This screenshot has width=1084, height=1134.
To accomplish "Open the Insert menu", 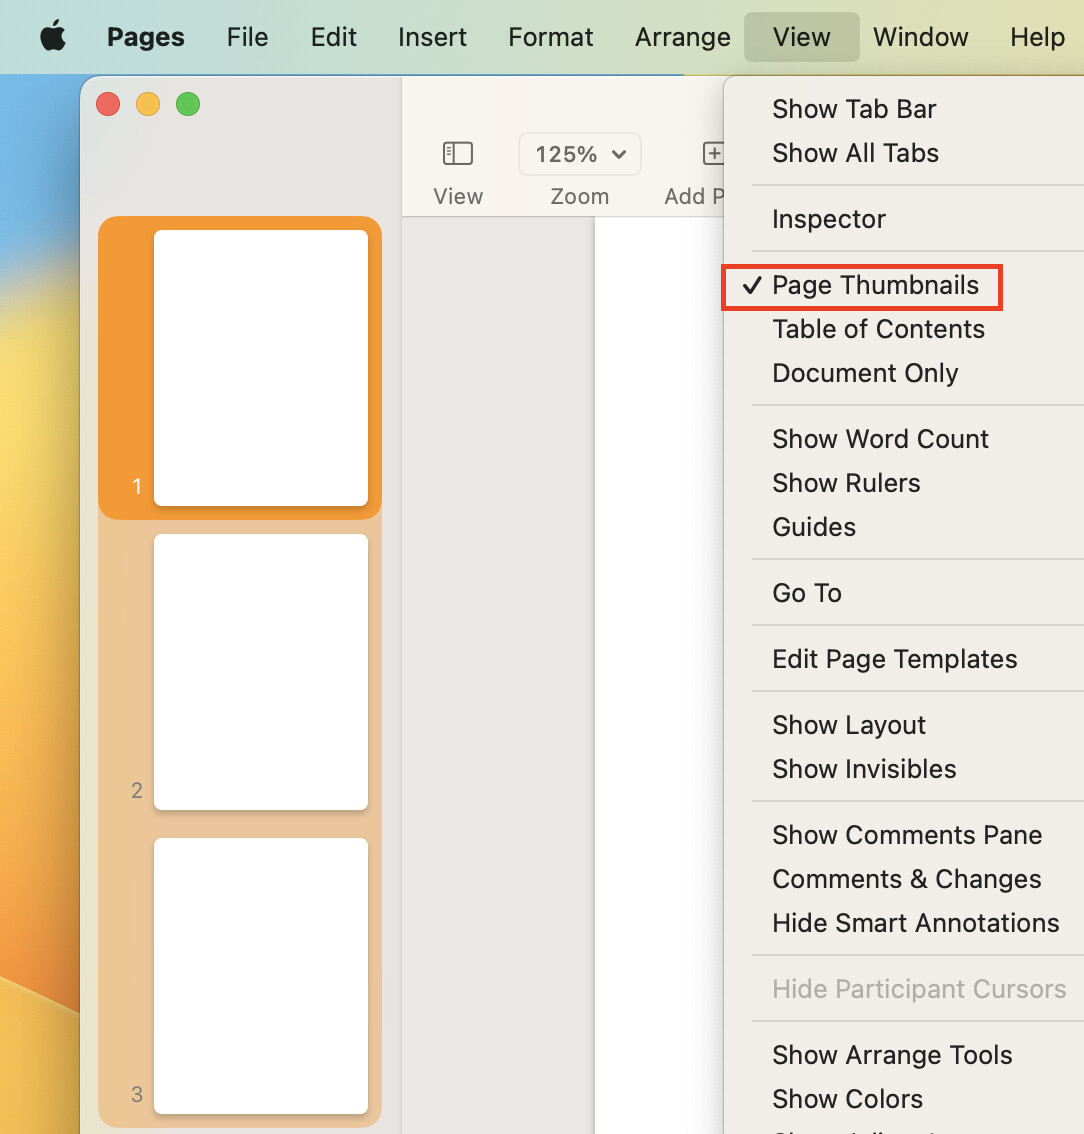I will (x=432, y=37).
